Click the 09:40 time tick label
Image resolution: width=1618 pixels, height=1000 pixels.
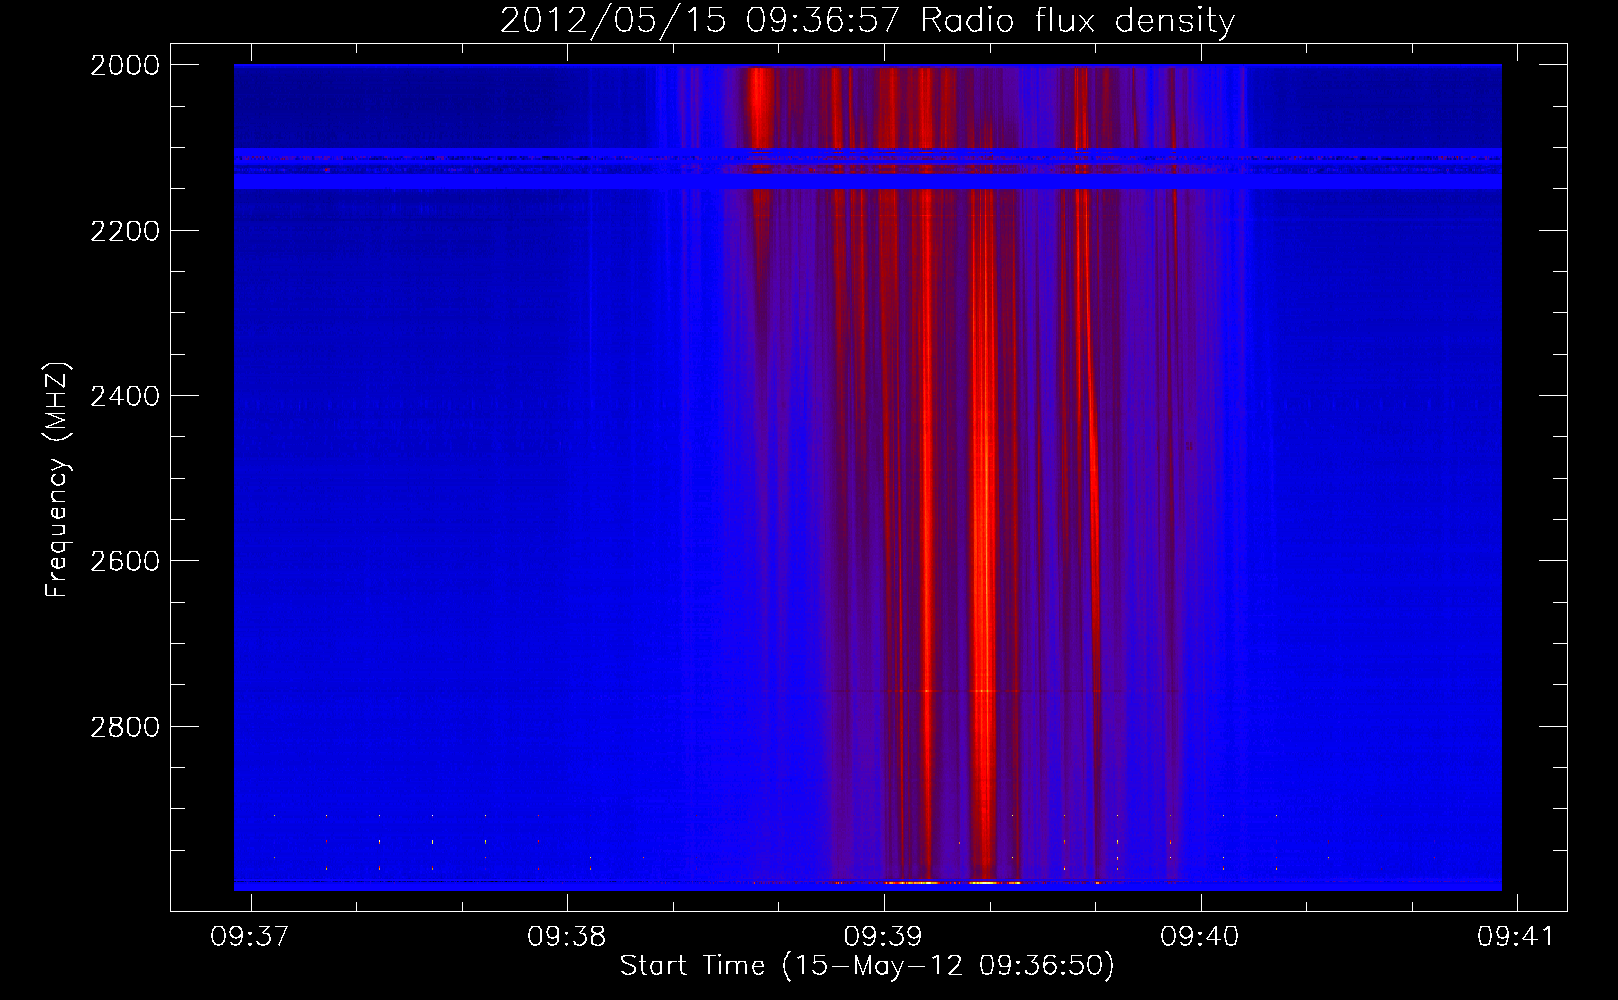click(1200, 936)
